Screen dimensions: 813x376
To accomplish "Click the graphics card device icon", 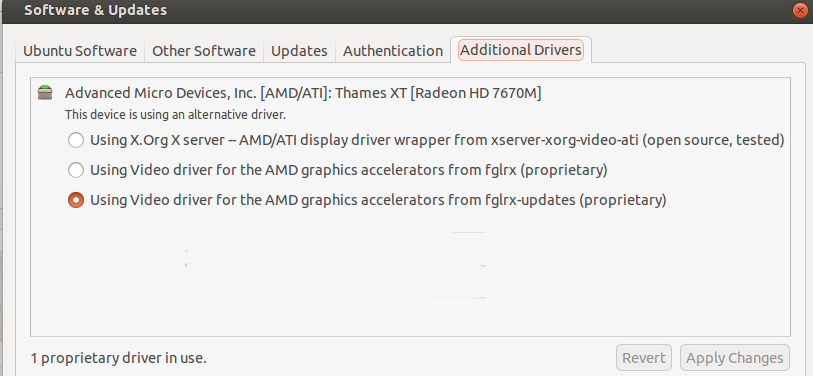I will 46,93.
